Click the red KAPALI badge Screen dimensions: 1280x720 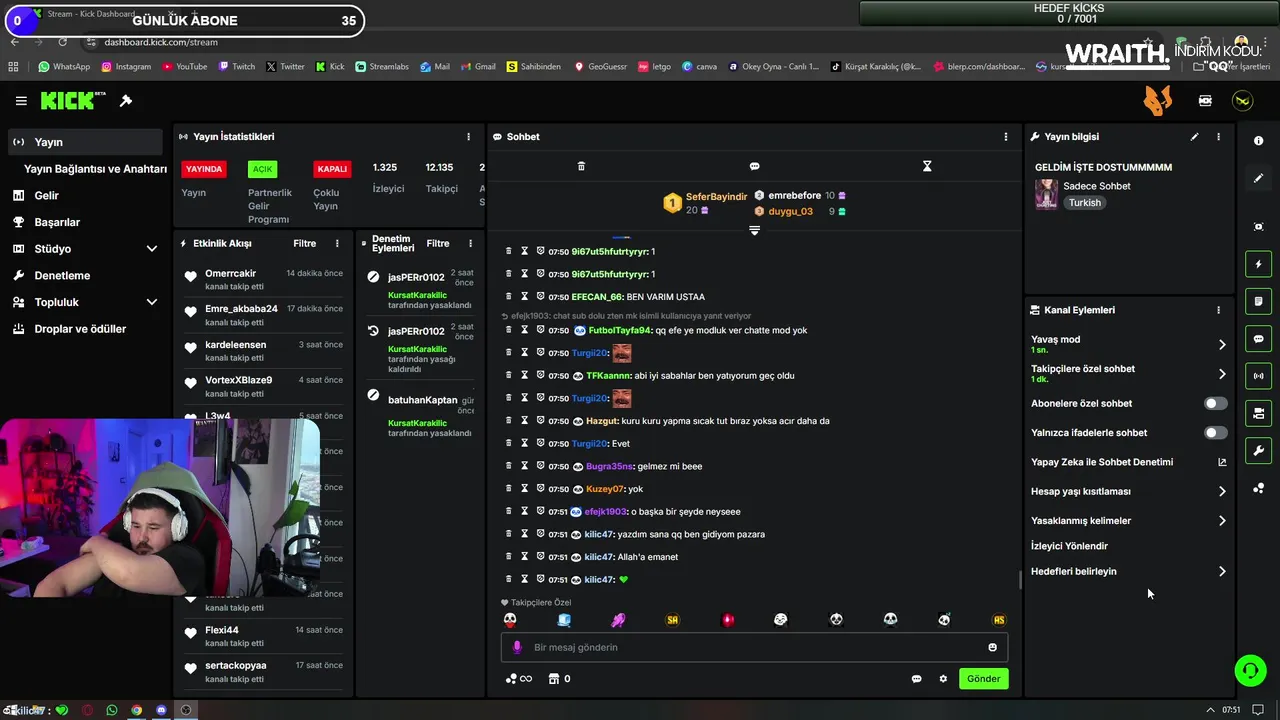(332, 169)
